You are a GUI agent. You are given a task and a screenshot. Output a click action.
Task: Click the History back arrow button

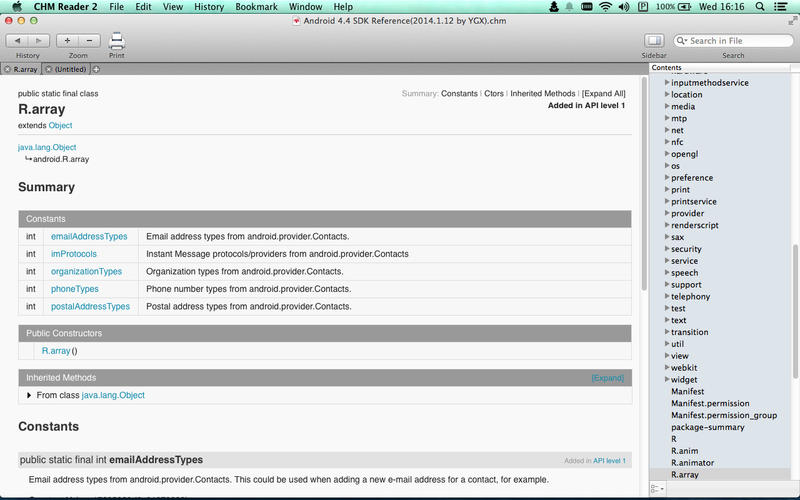[x=17, y=41]
